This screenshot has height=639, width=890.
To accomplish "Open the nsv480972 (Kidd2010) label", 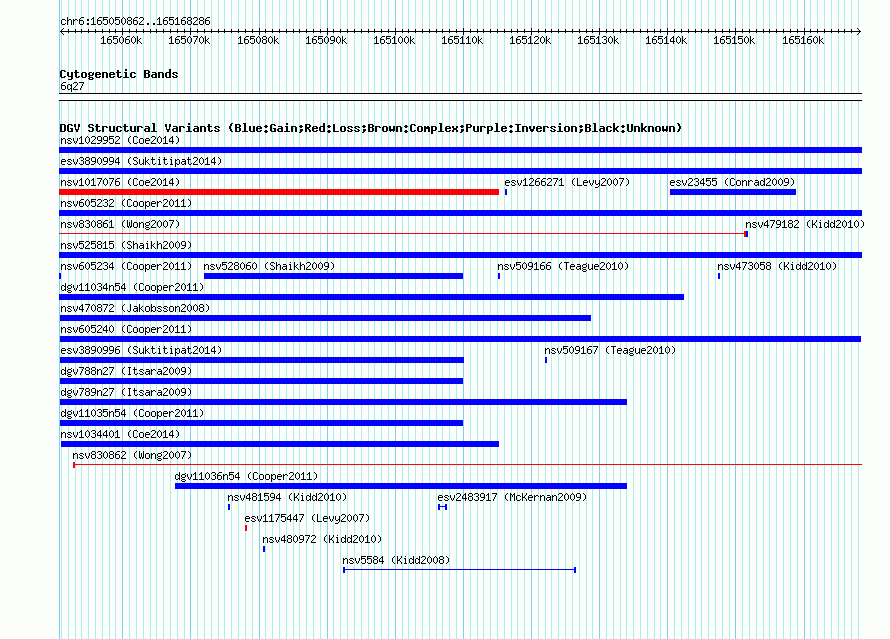I will (x=322, y=539).
